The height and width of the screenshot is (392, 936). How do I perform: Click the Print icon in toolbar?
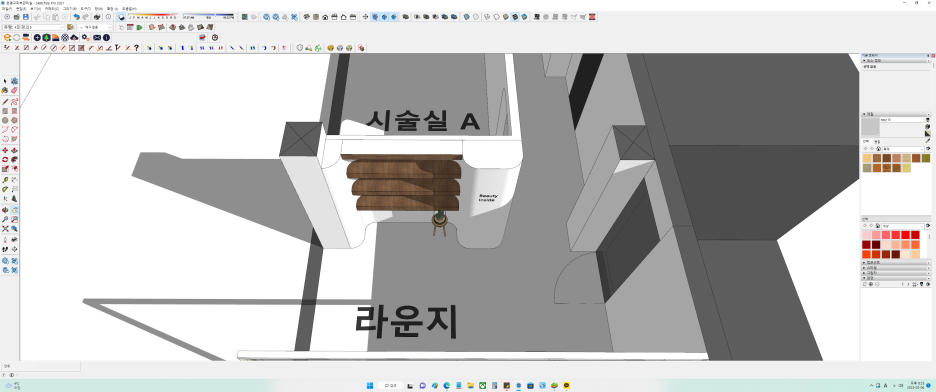(x=96, y=17)
